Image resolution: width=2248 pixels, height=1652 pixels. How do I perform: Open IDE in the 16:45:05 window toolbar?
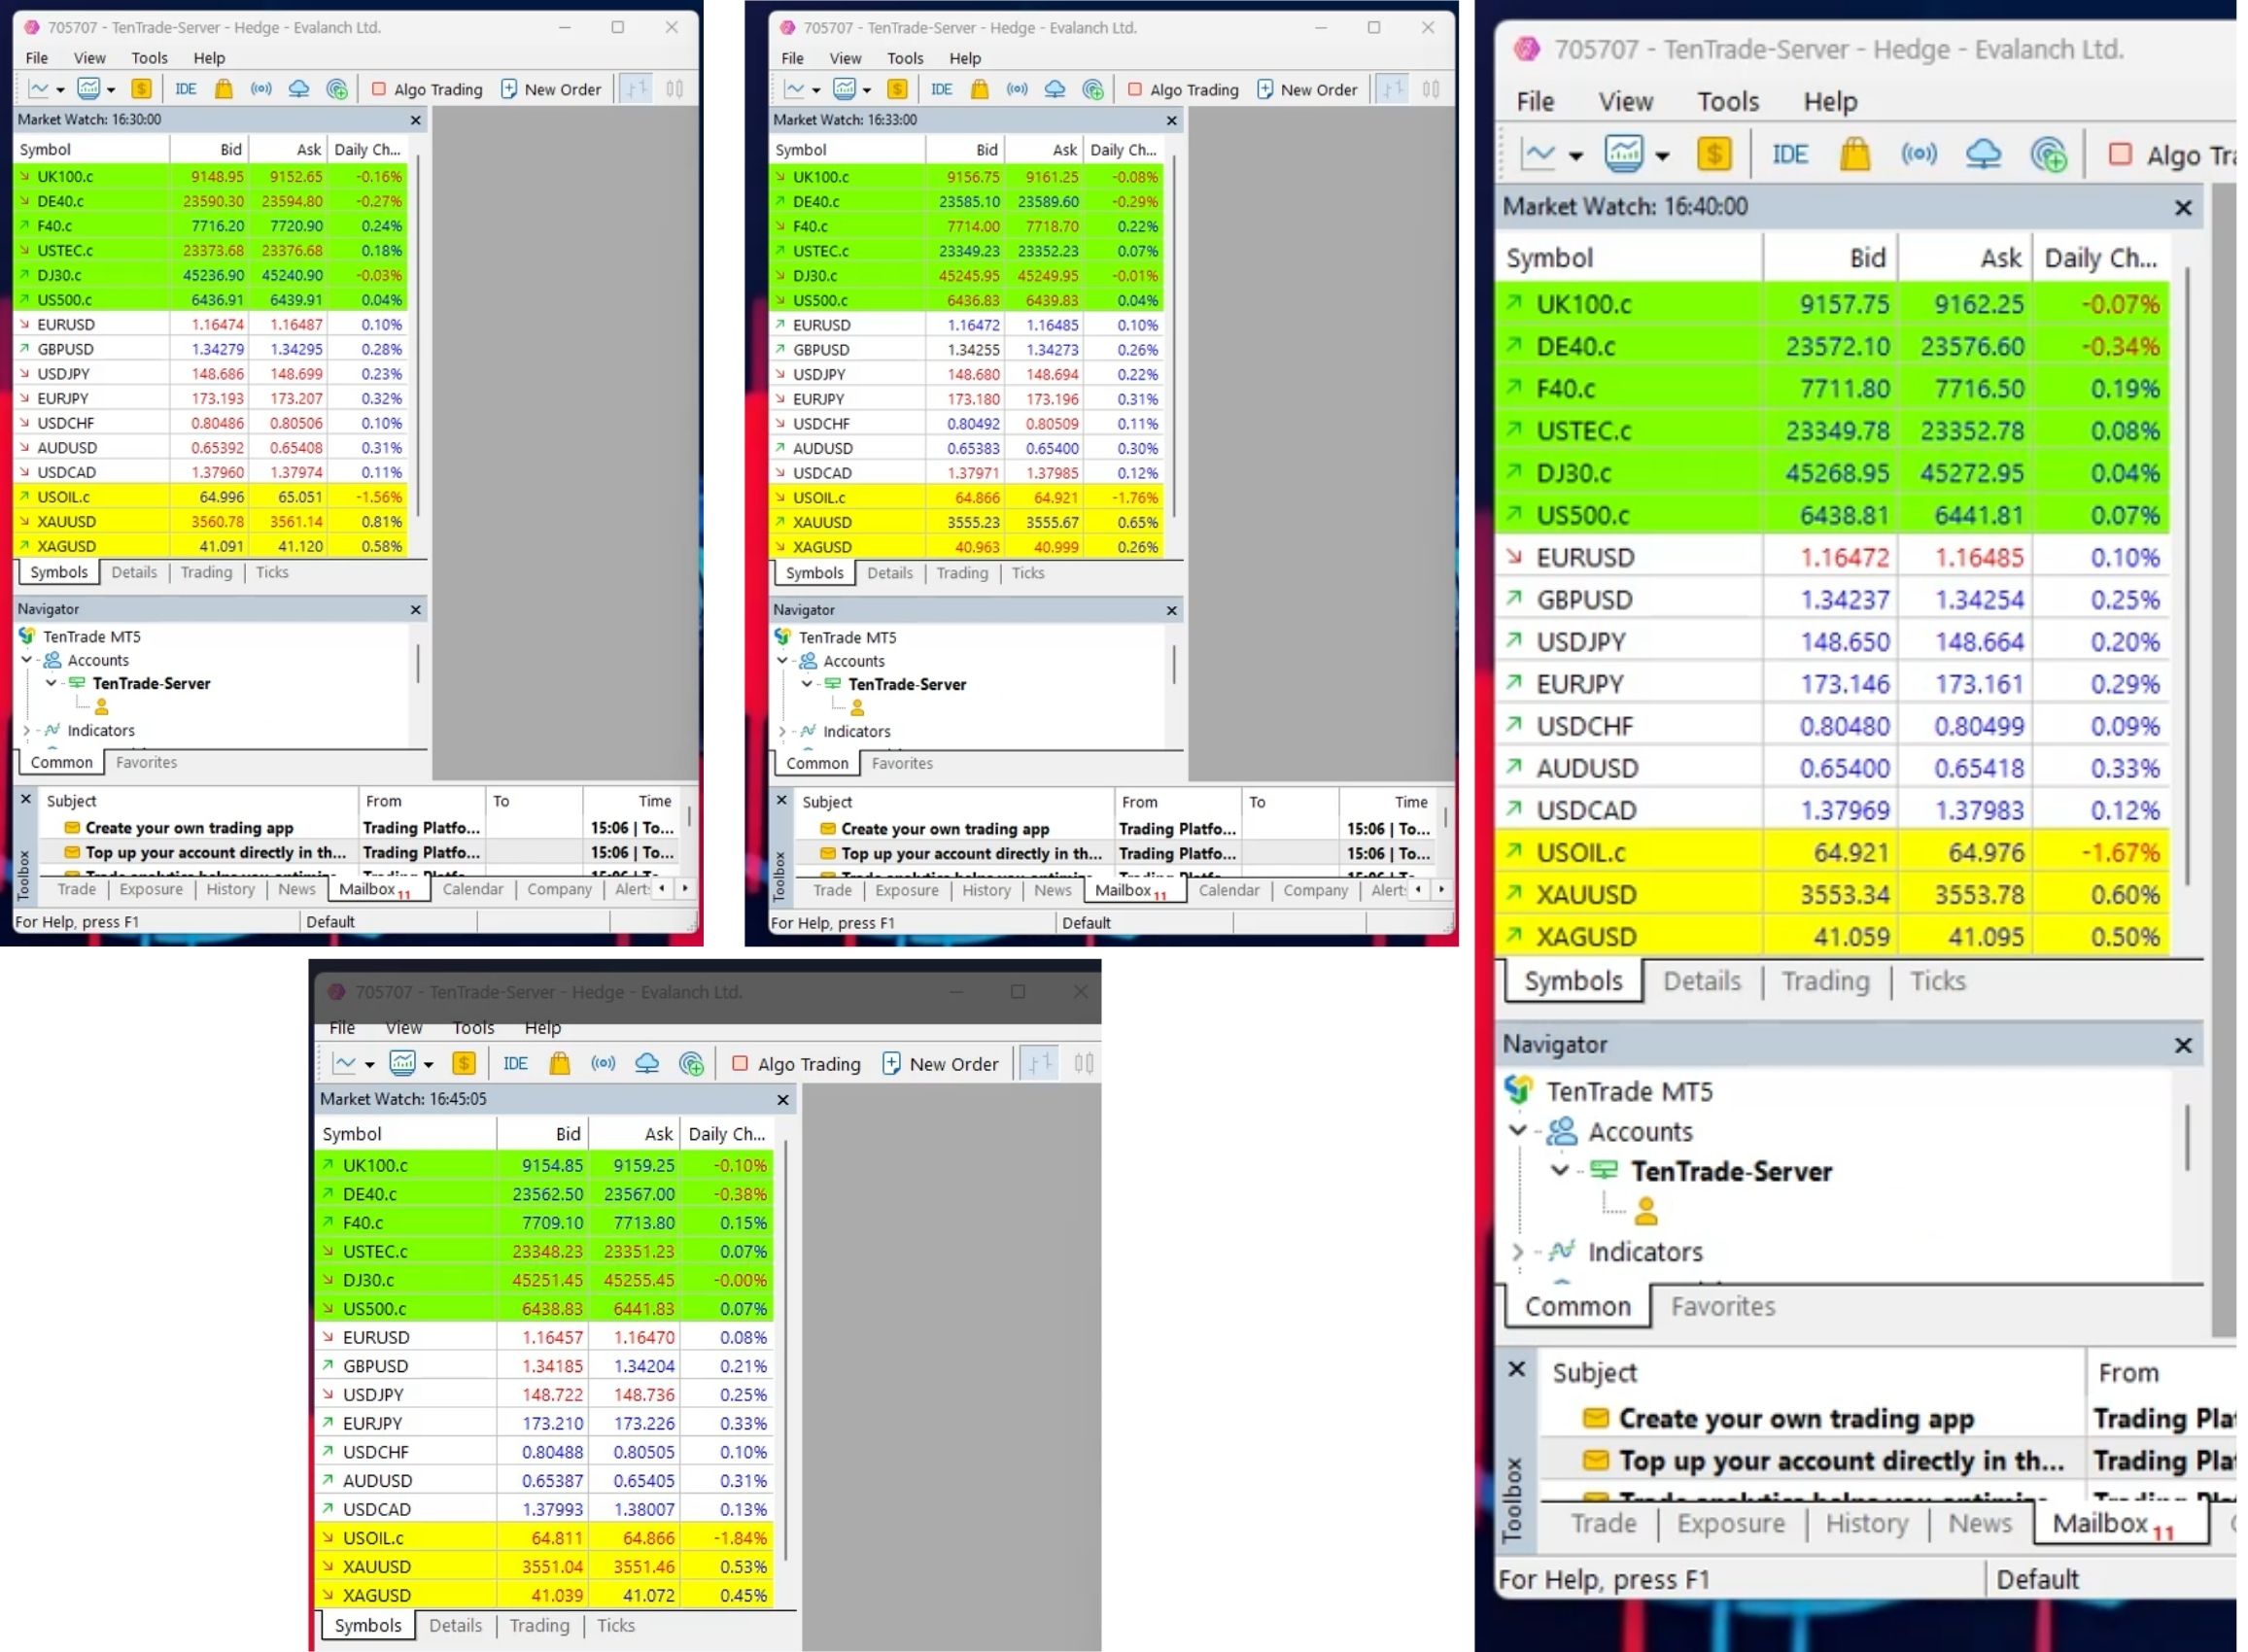pyautogui.click(x=515, y=1064)
